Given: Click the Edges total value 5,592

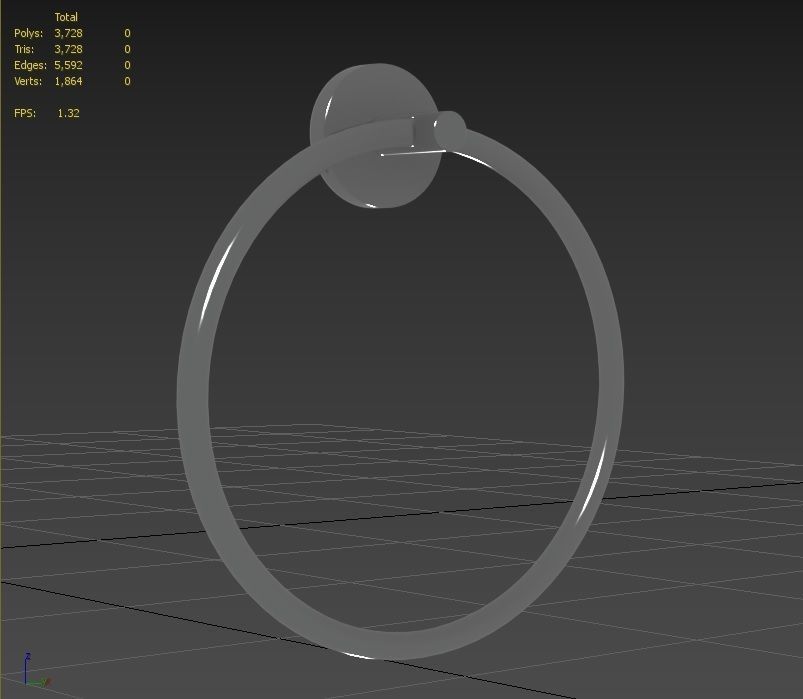Looking at the screenshot, I should pyautogui.click(x=69, y=65).
